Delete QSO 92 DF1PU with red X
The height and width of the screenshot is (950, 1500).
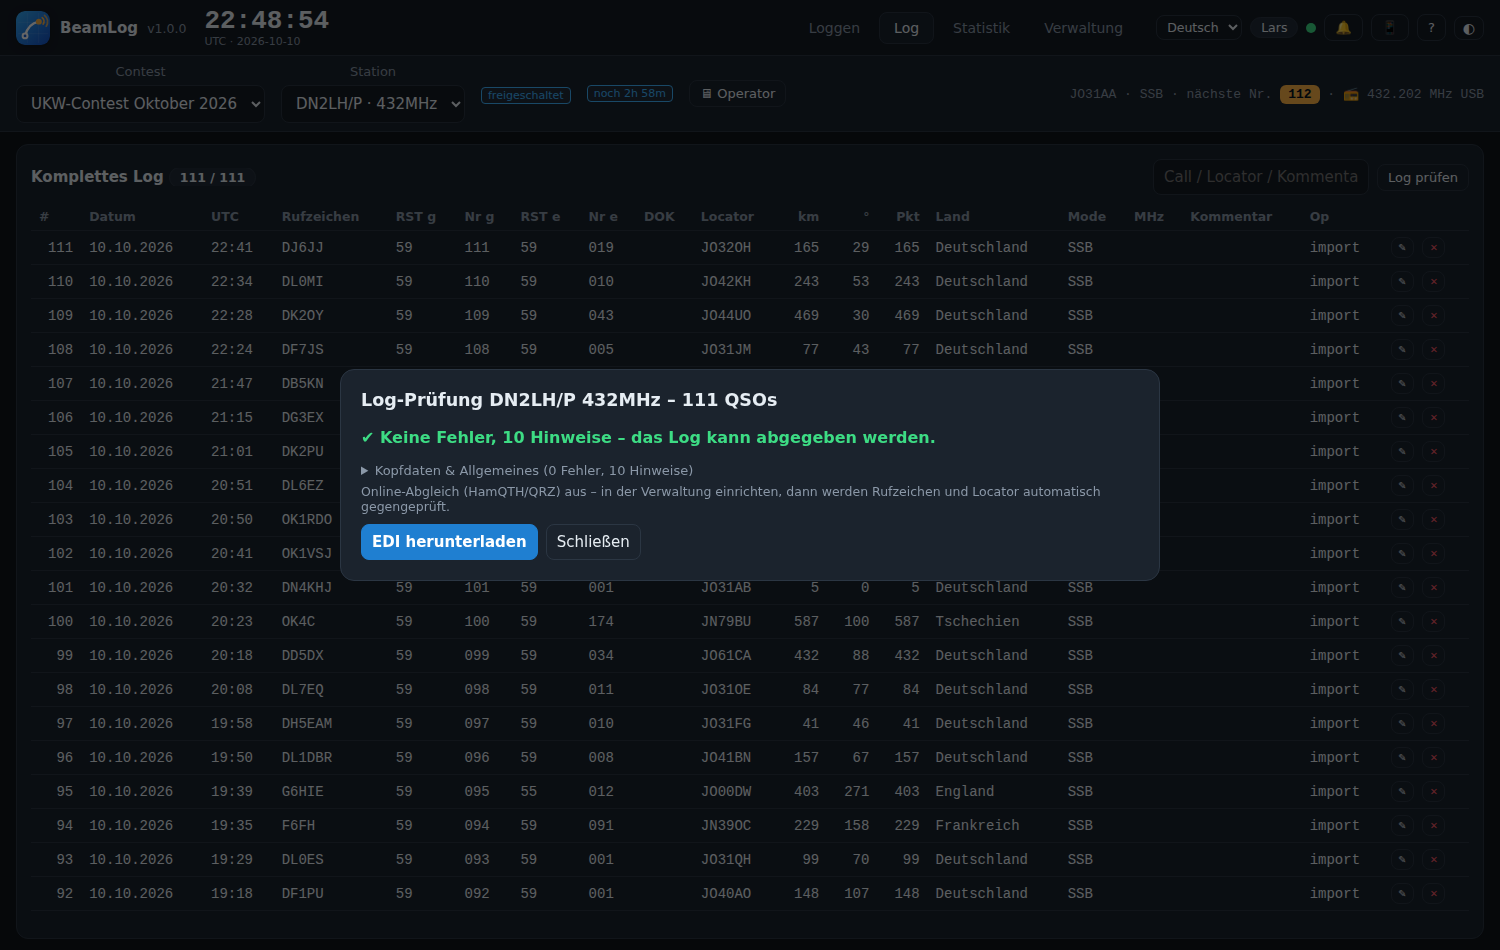click(1434, 894)
